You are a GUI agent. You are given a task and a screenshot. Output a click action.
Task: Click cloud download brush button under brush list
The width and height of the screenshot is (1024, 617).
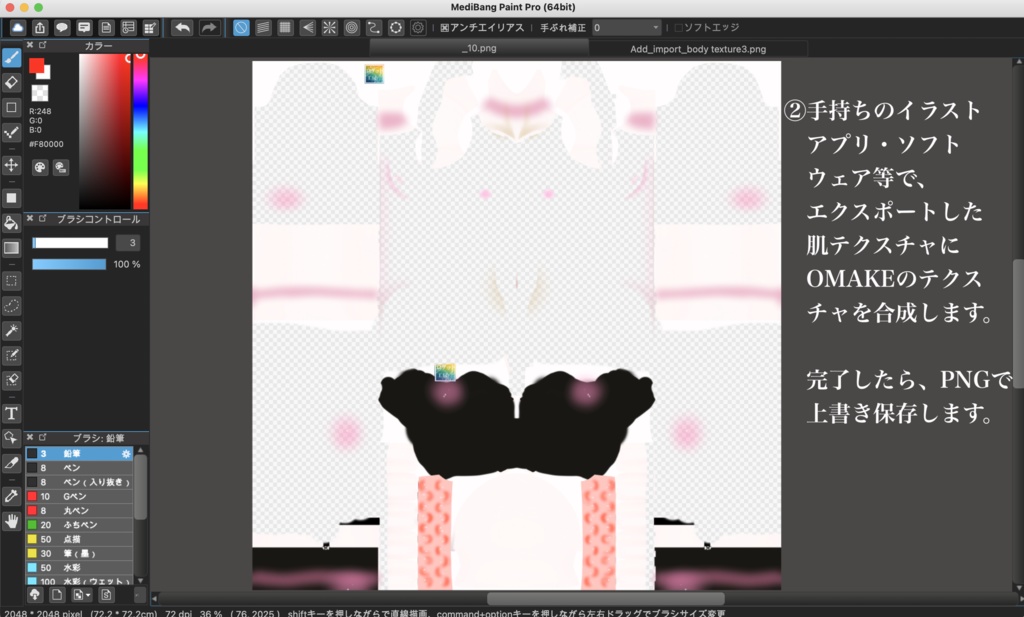point(35,595)
